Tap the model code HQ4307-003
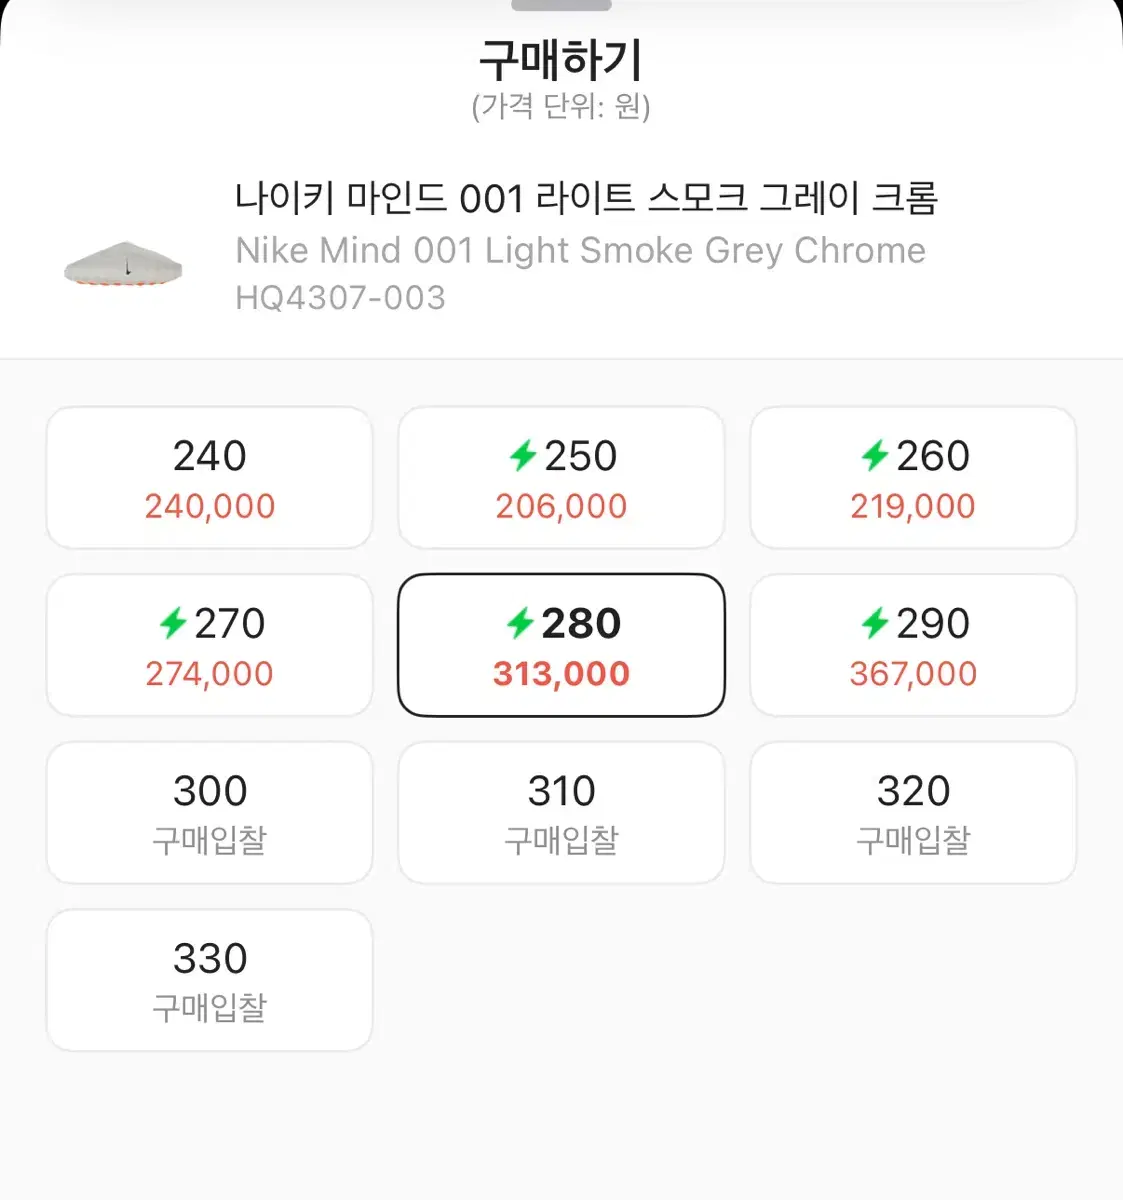 click(340, 297)
